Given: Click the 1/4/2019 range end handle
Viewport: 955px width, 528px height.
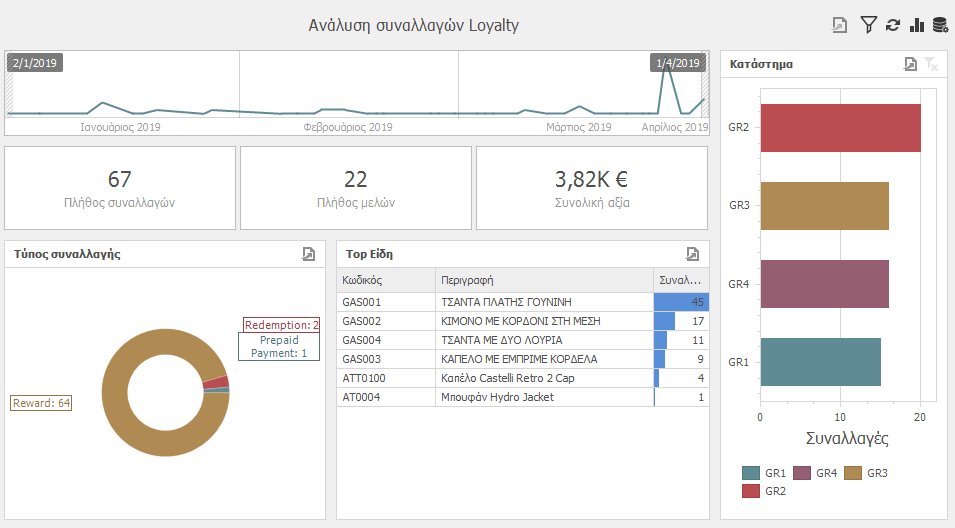Looking at the screenshot, I should coord(678,63).
